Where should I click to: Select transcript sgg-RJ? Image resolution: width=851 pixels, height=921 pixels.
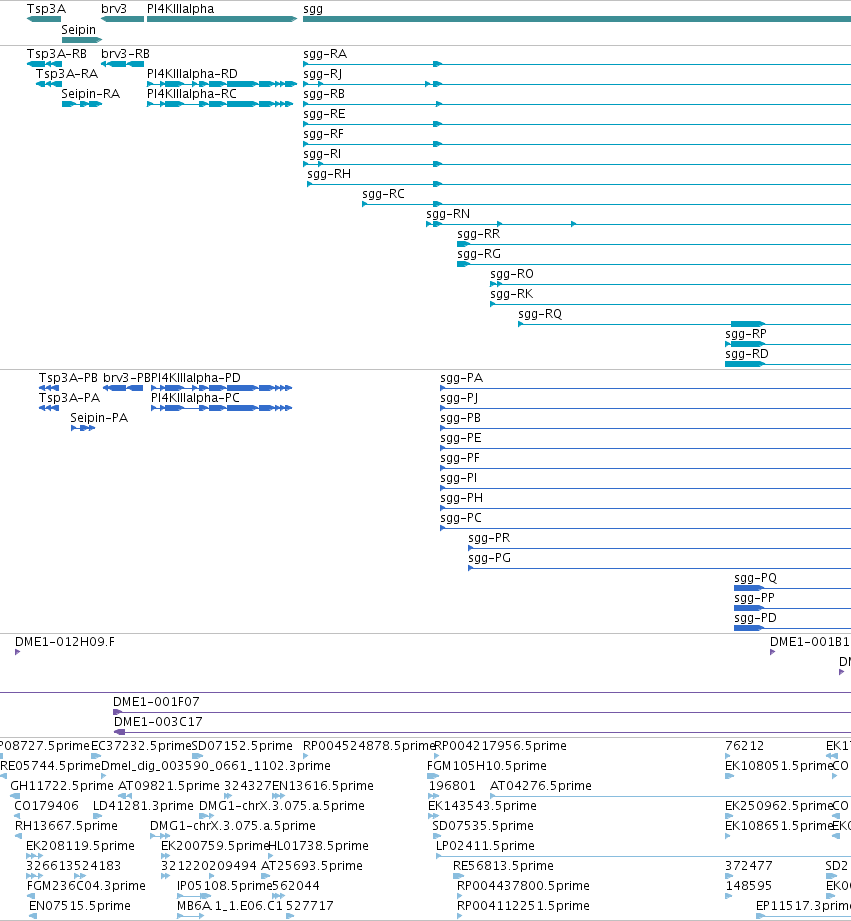[x=322, y=74]
